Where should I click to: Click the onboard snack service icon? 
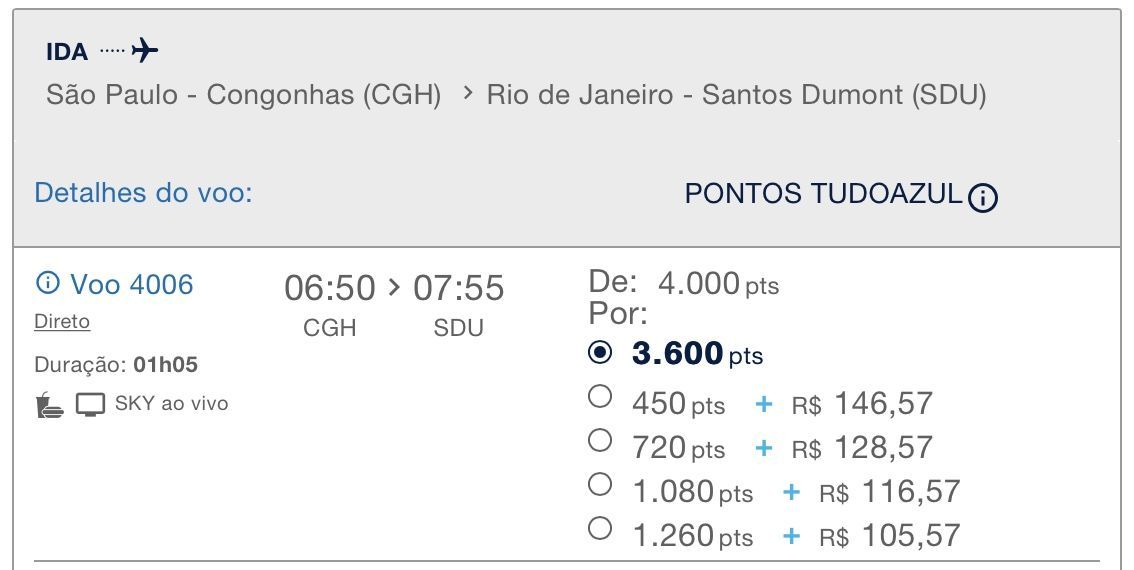coord(51,404)
